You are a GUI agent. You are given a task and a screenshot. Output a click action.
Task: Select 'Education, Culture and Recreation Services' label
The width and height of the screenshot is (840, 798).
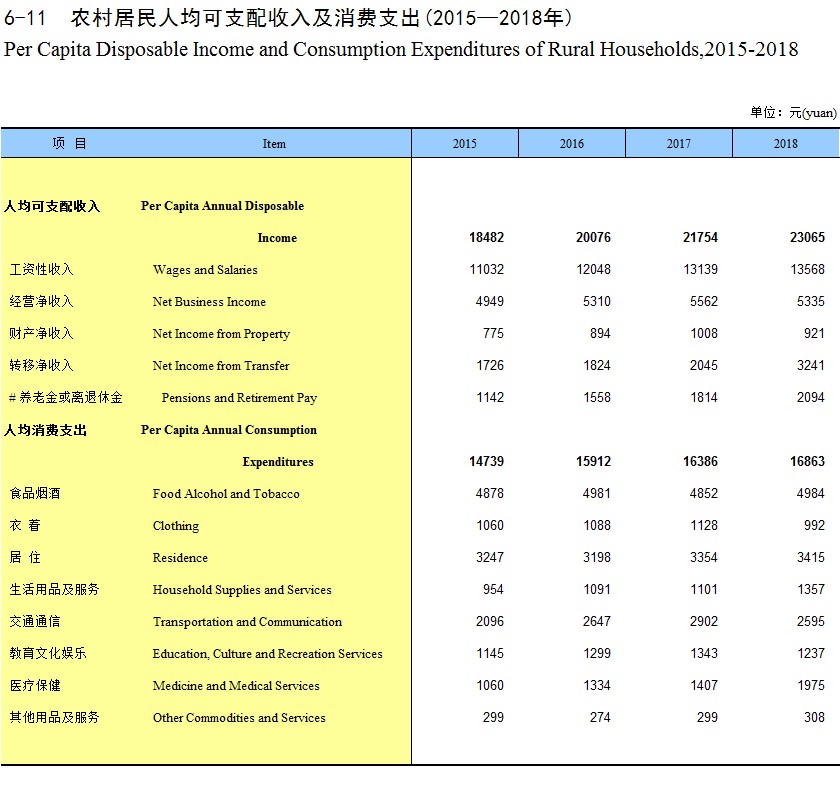pyautogui.click(x=267, y=653)
